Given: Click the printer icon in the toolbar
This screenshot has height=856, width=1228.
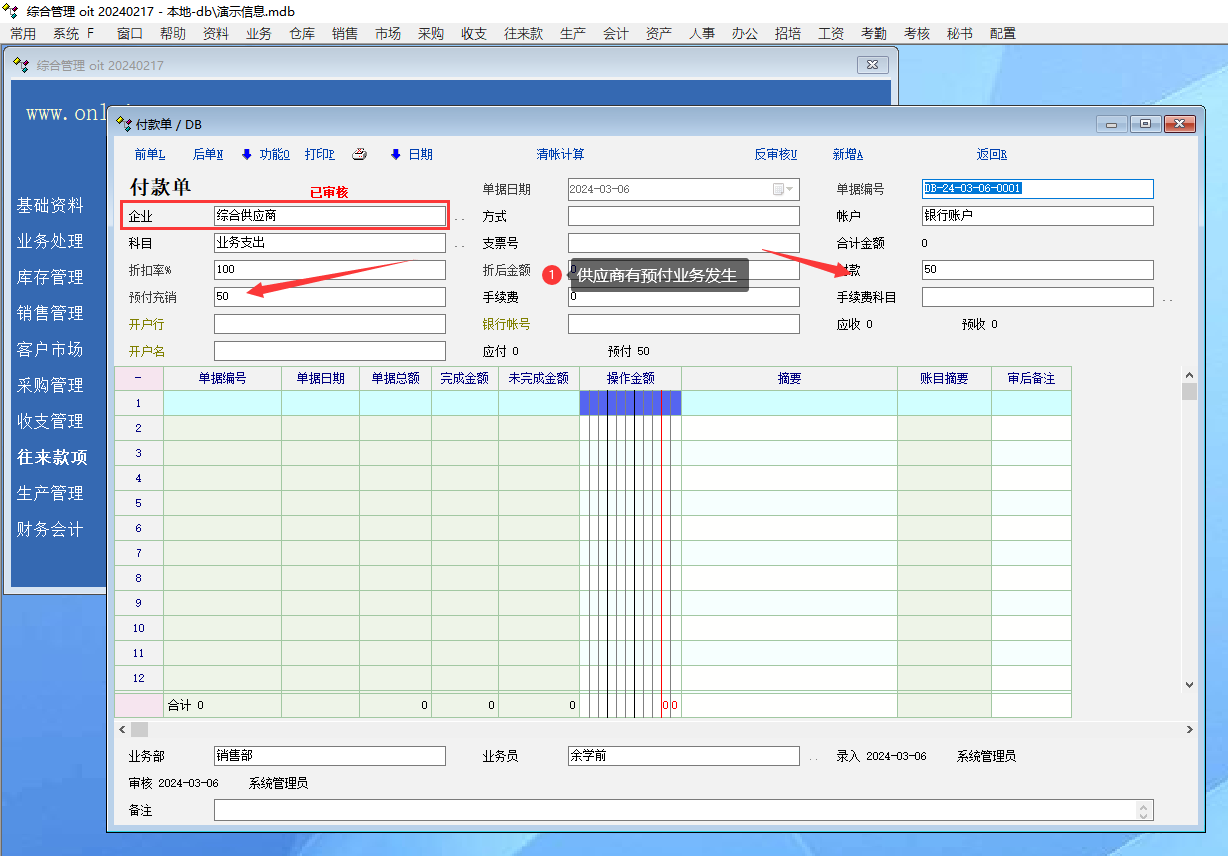Looking at the screenshot, I should click(x=360, y=154).
